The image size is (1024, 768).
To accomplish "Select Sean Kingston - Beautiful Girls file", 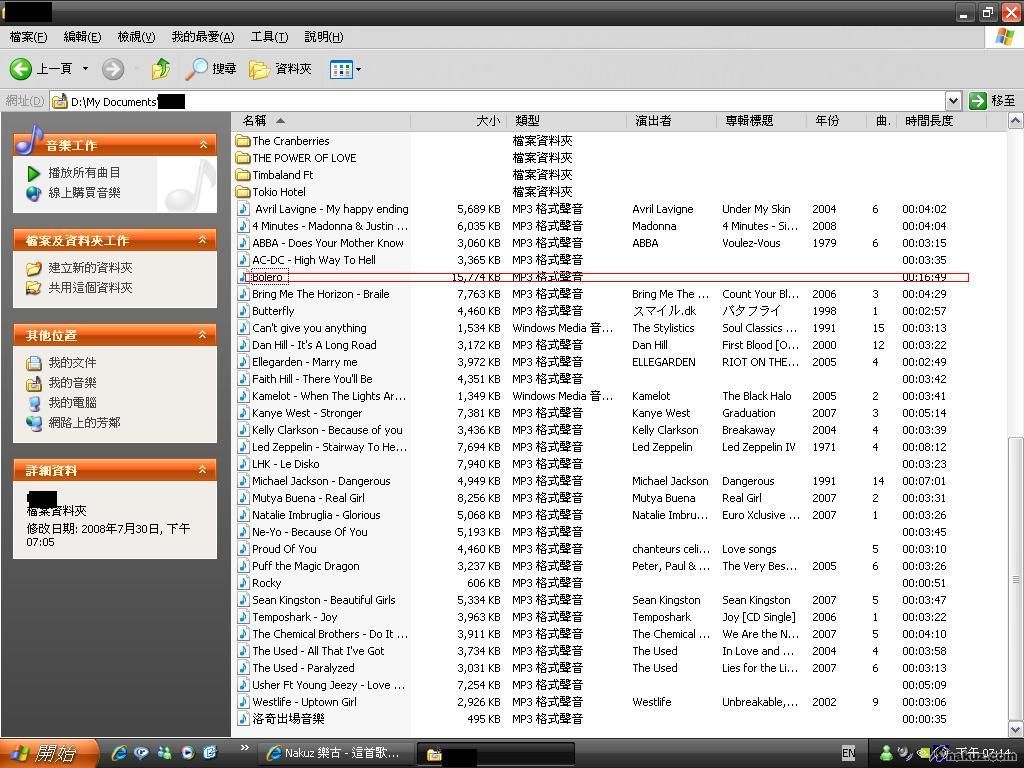I will point(324,600).
